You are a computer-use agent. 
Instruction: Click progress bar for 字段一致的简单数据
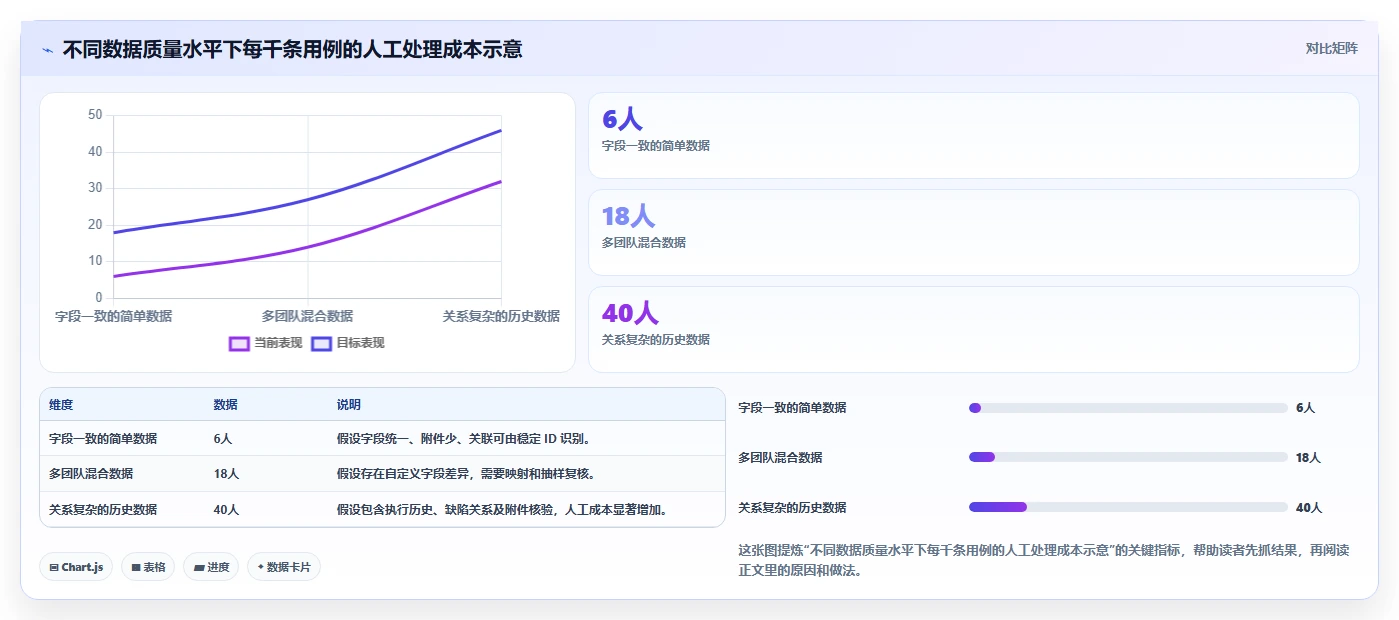pyautogui.click(x=1128, y=408)
